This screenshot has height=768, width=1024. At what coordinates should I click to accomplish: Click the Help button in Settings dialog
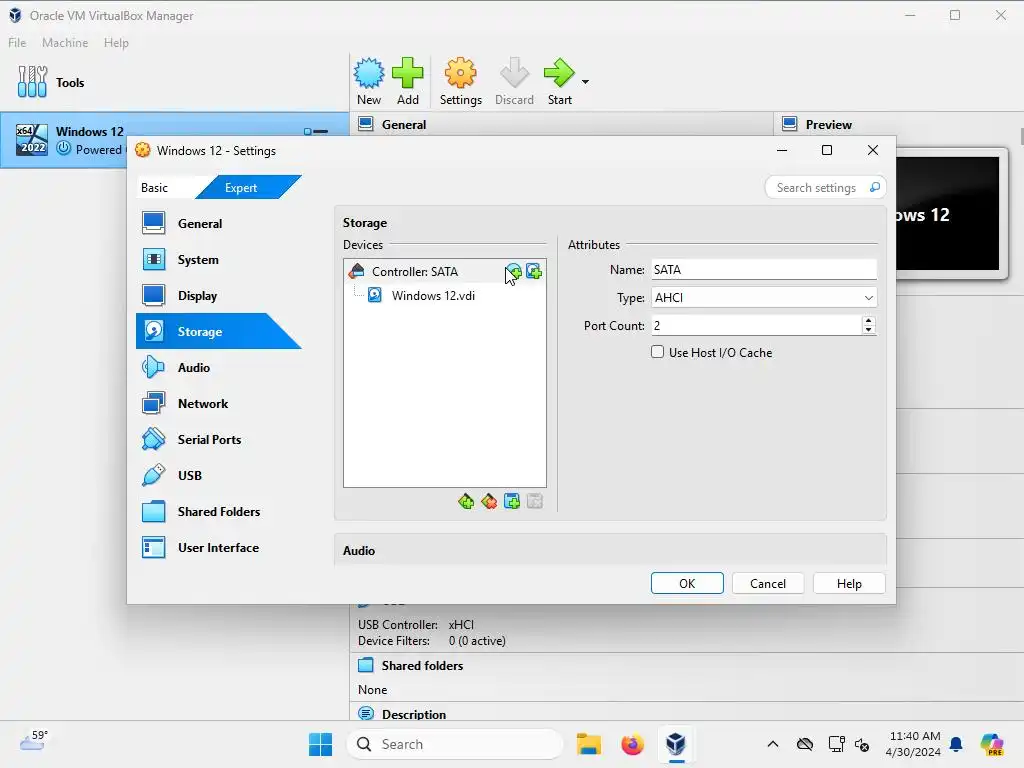click(x=849, y=583)
